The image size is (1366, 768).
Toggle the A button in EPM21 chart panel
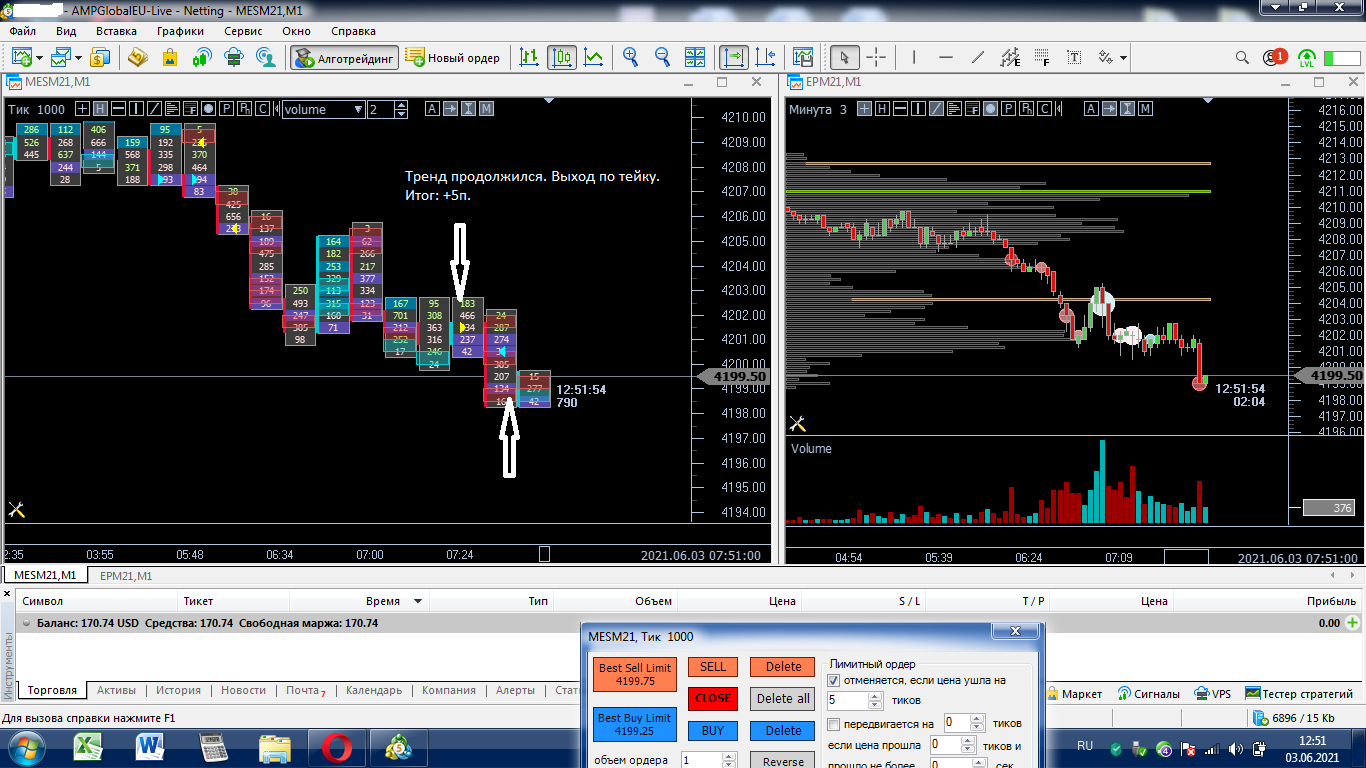click(x=1092, y=109)
